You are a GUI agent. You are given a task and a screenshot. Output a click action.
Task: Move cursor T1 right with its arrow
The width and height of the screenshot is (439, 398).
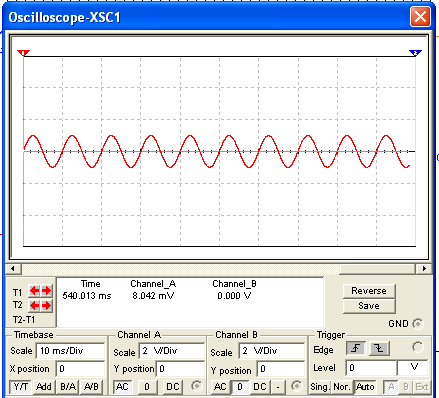(x=46, y=291)
